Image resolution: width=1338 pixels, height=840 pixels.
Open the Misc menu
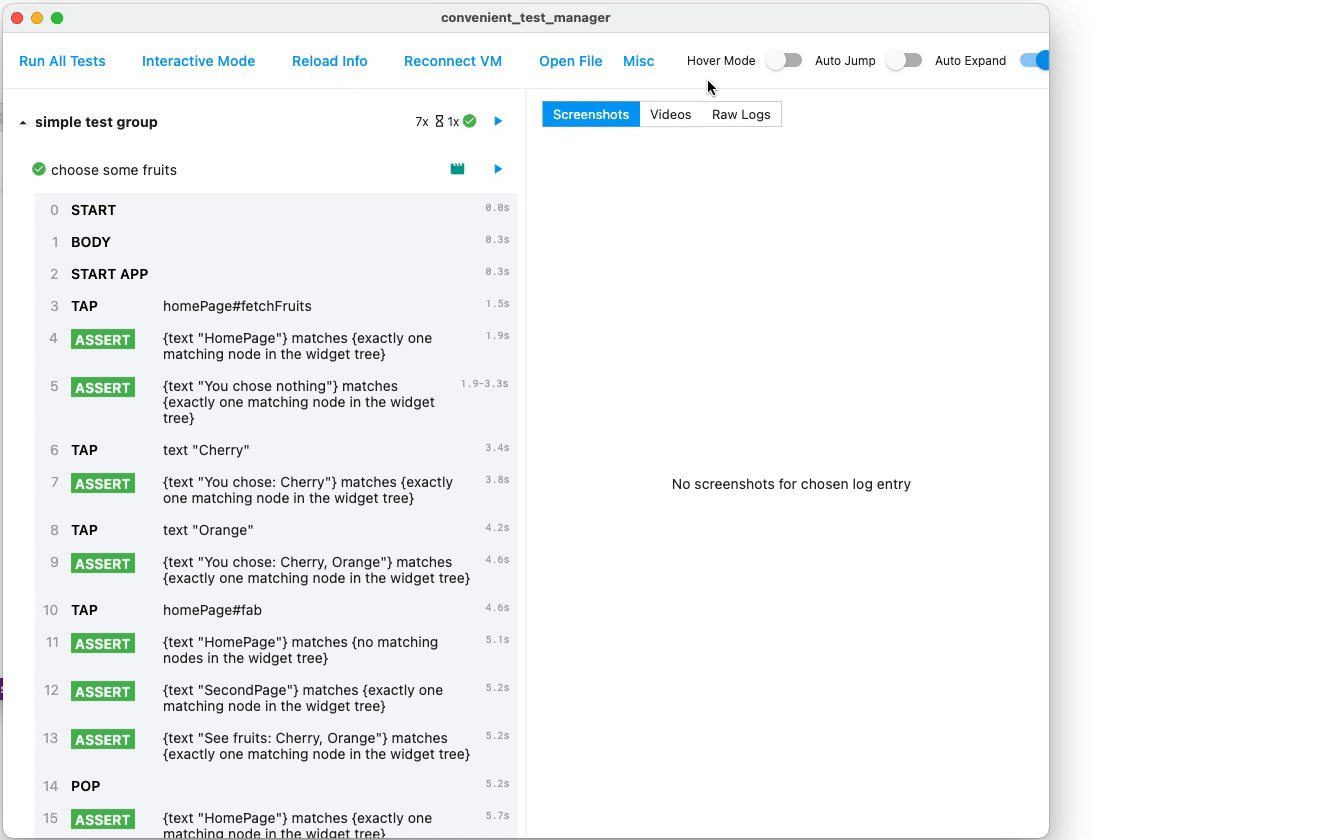(639, 61)
